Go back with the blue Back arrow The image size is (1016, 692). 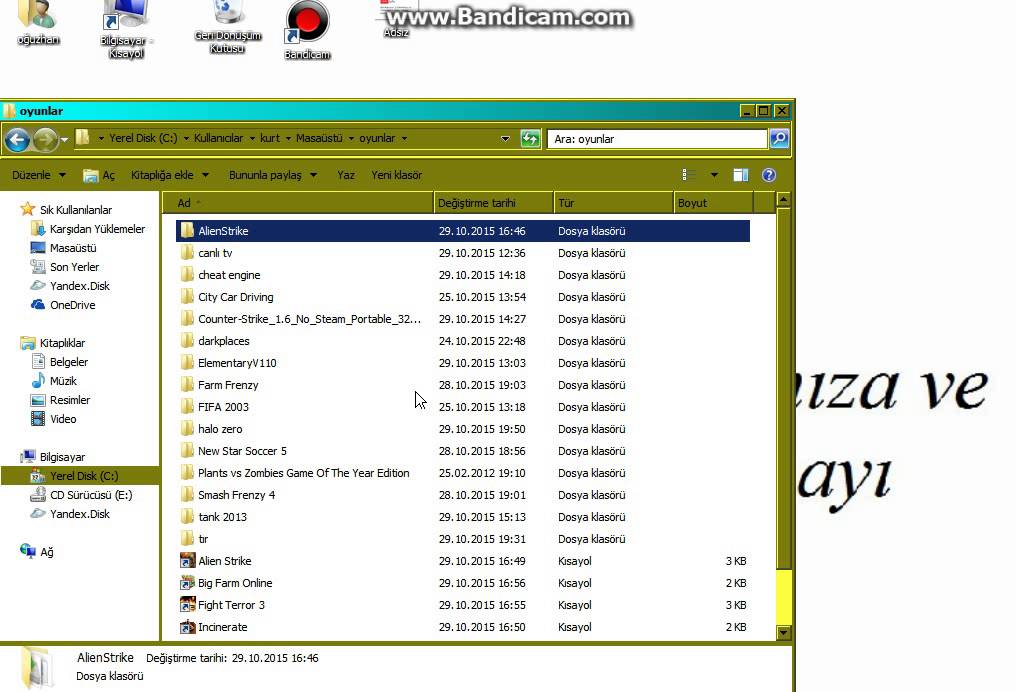[17, 139]
